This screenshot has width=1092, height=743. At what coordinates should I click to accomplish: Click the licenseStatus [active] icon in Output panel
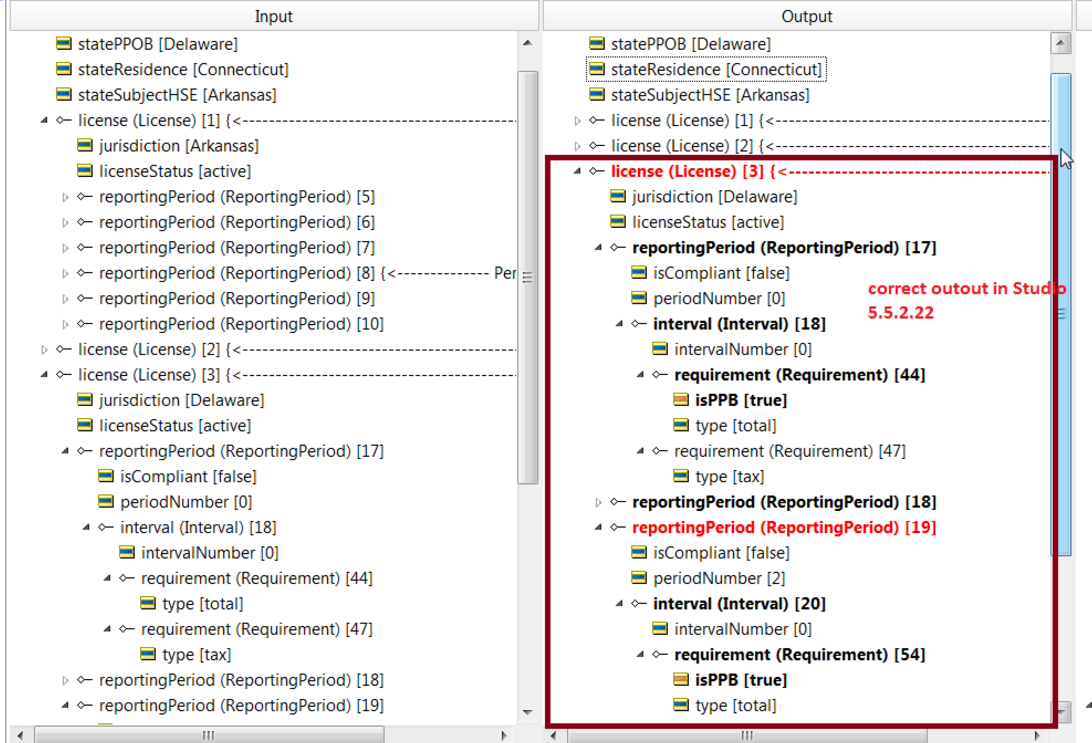click(x=618, y=222)
